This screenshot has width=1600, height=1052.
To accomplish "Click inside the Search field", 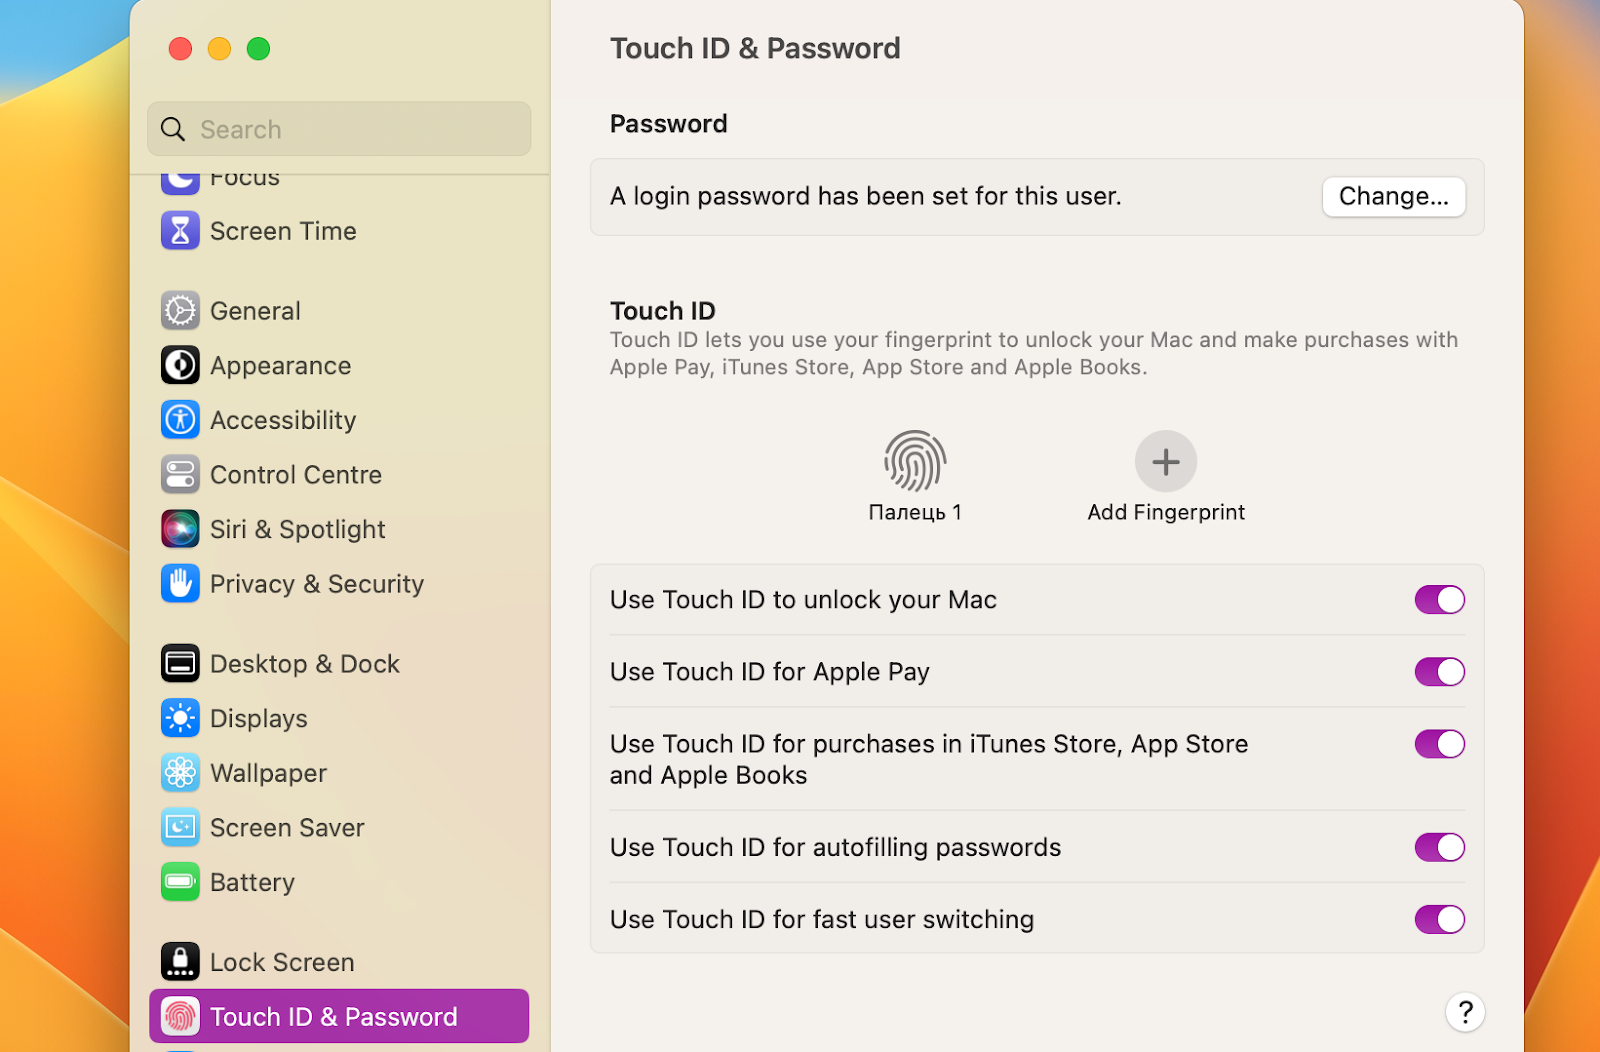I will coord(339,129).
